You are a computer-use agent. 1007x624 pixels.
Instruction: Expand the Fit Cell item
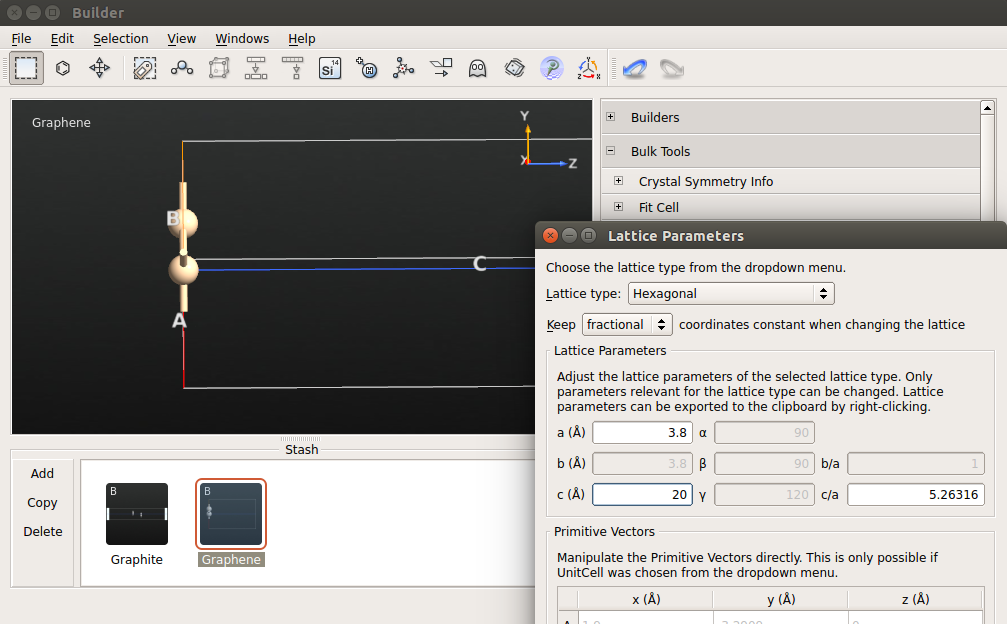618,207
